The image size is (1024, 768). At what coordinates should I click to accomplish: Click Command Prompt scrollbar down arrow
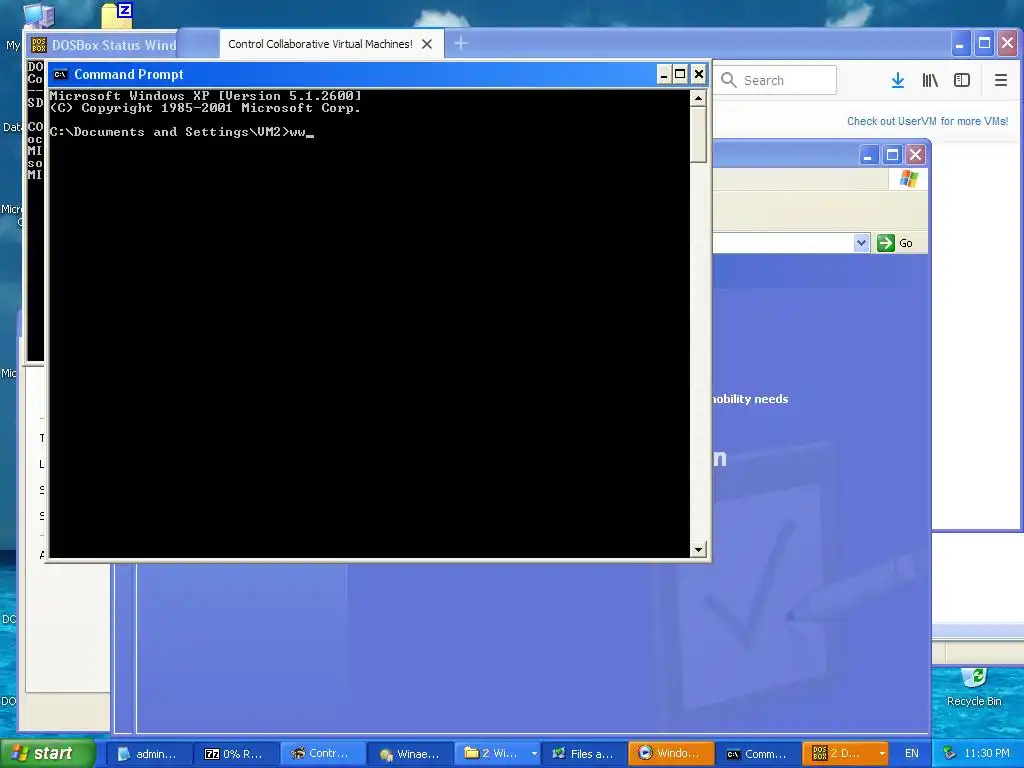698,549
